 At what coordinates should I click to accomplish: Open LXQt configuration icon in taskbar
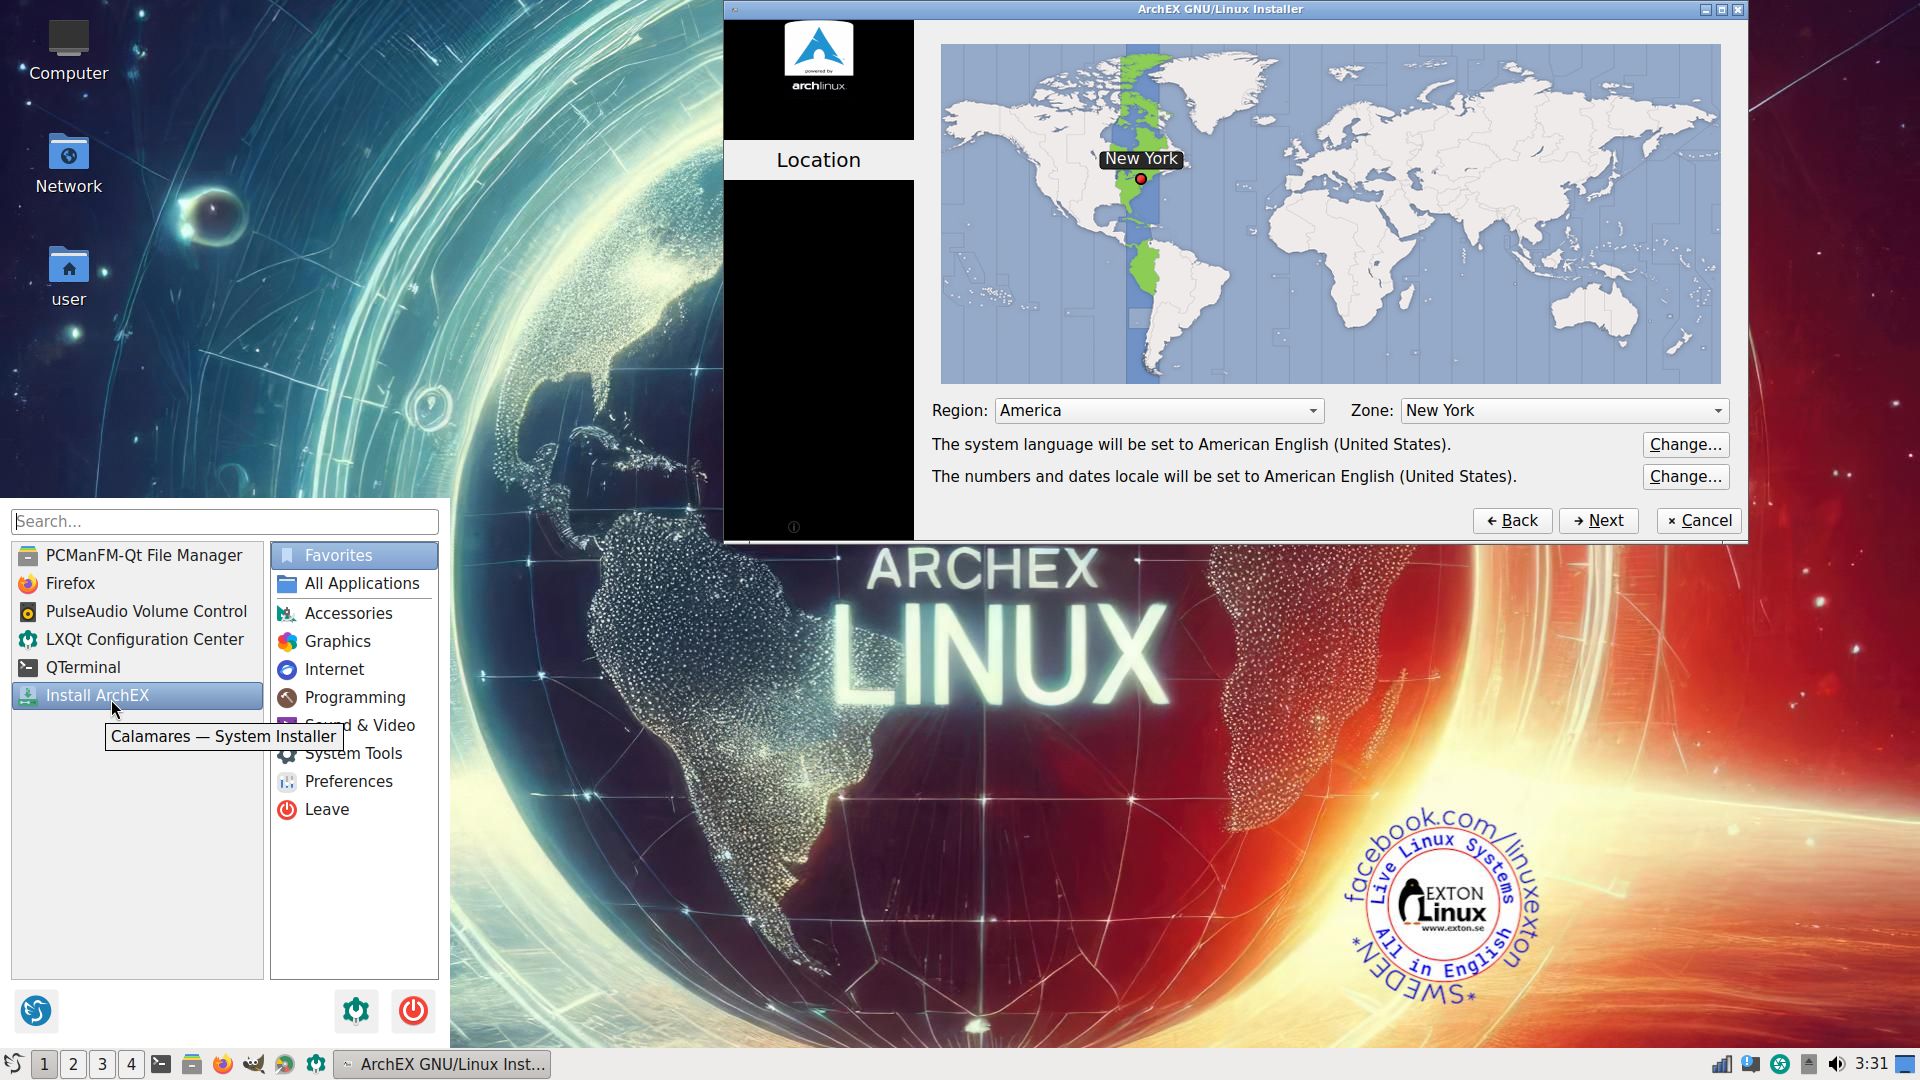pyautogui.click(x=316, y=1064)
